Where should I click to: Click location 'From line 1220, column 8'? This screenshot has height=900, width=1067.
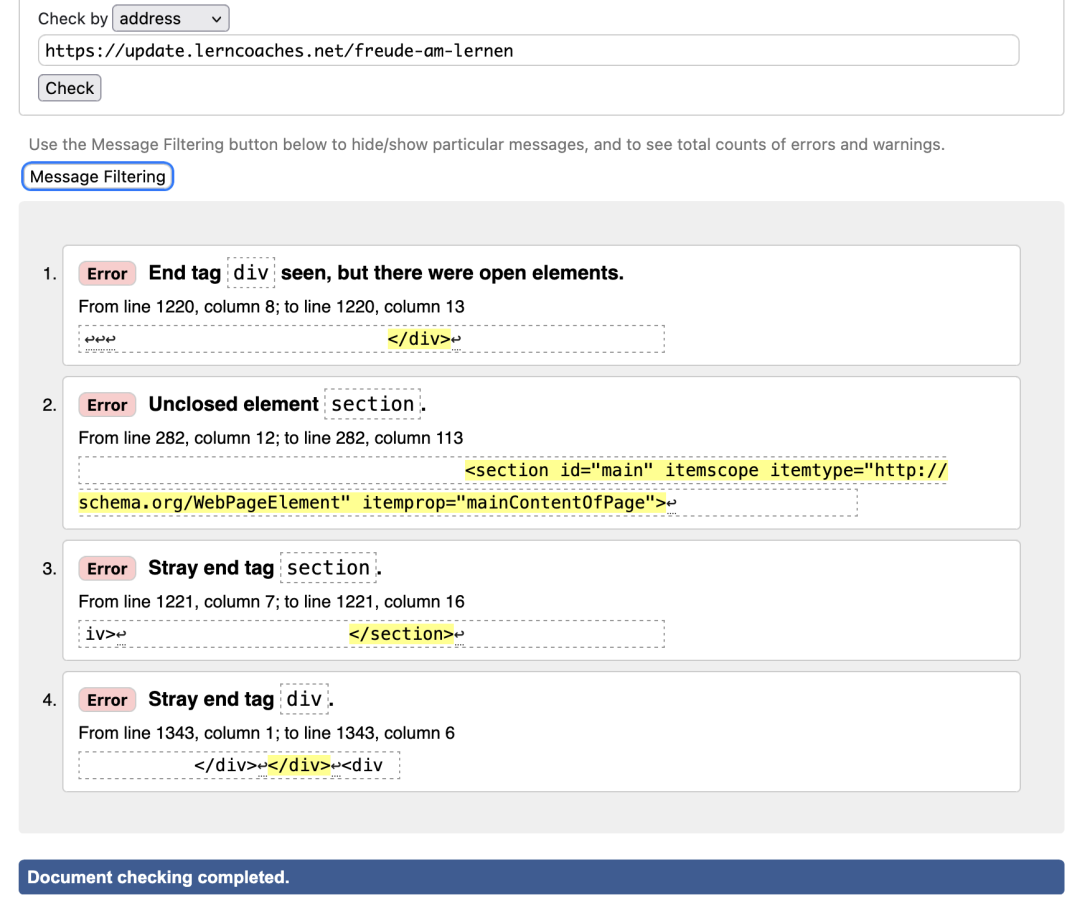coord(271,306)
